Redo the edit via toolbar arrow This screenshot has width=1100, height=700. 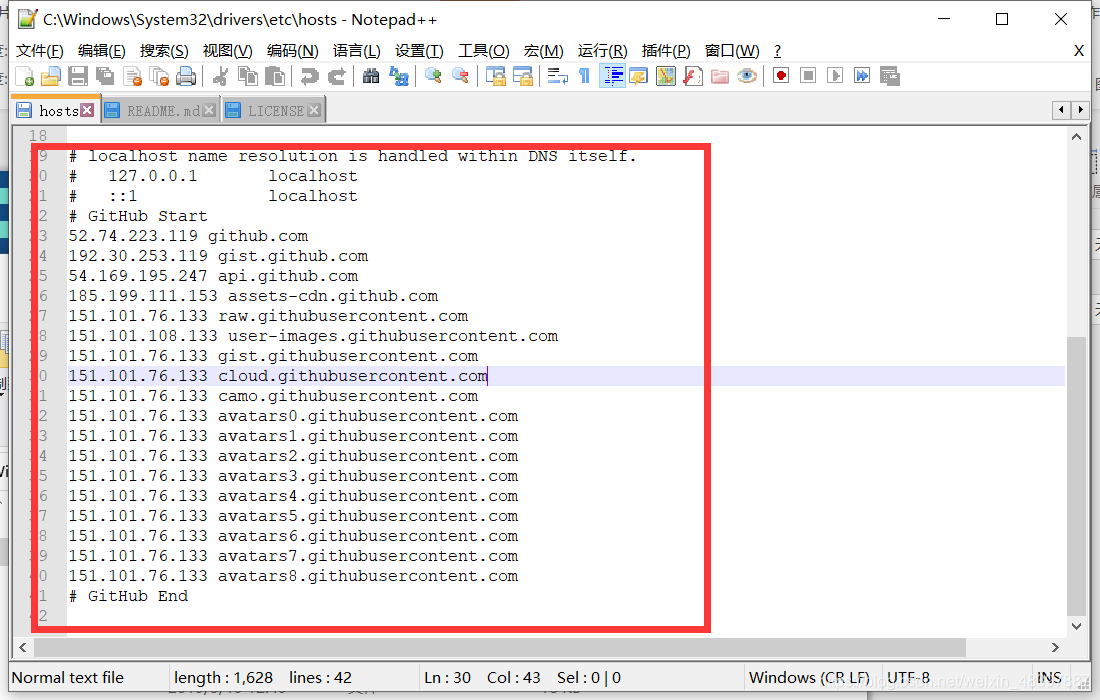[x=336, y=76]
